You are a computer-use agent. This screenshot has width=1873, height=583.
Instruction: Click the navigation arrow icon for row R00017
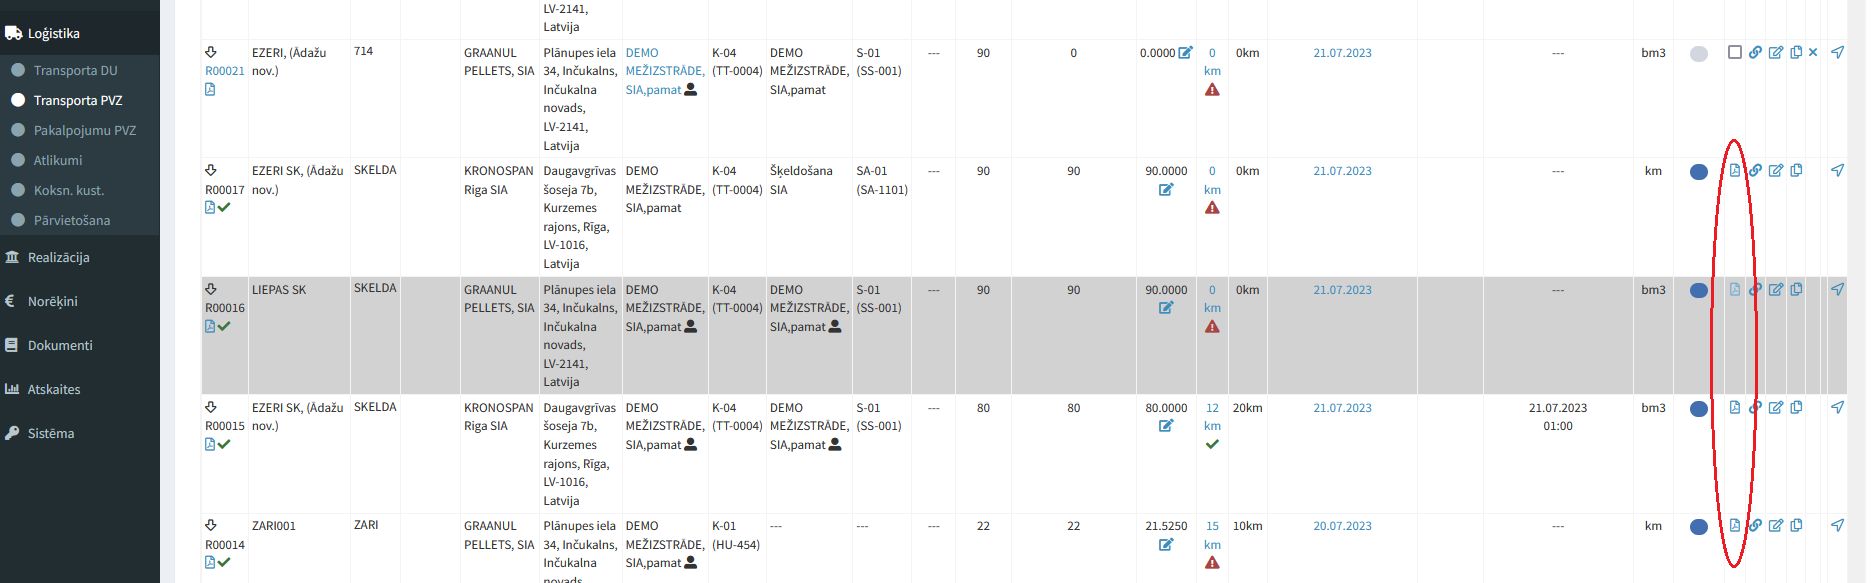1837,171
